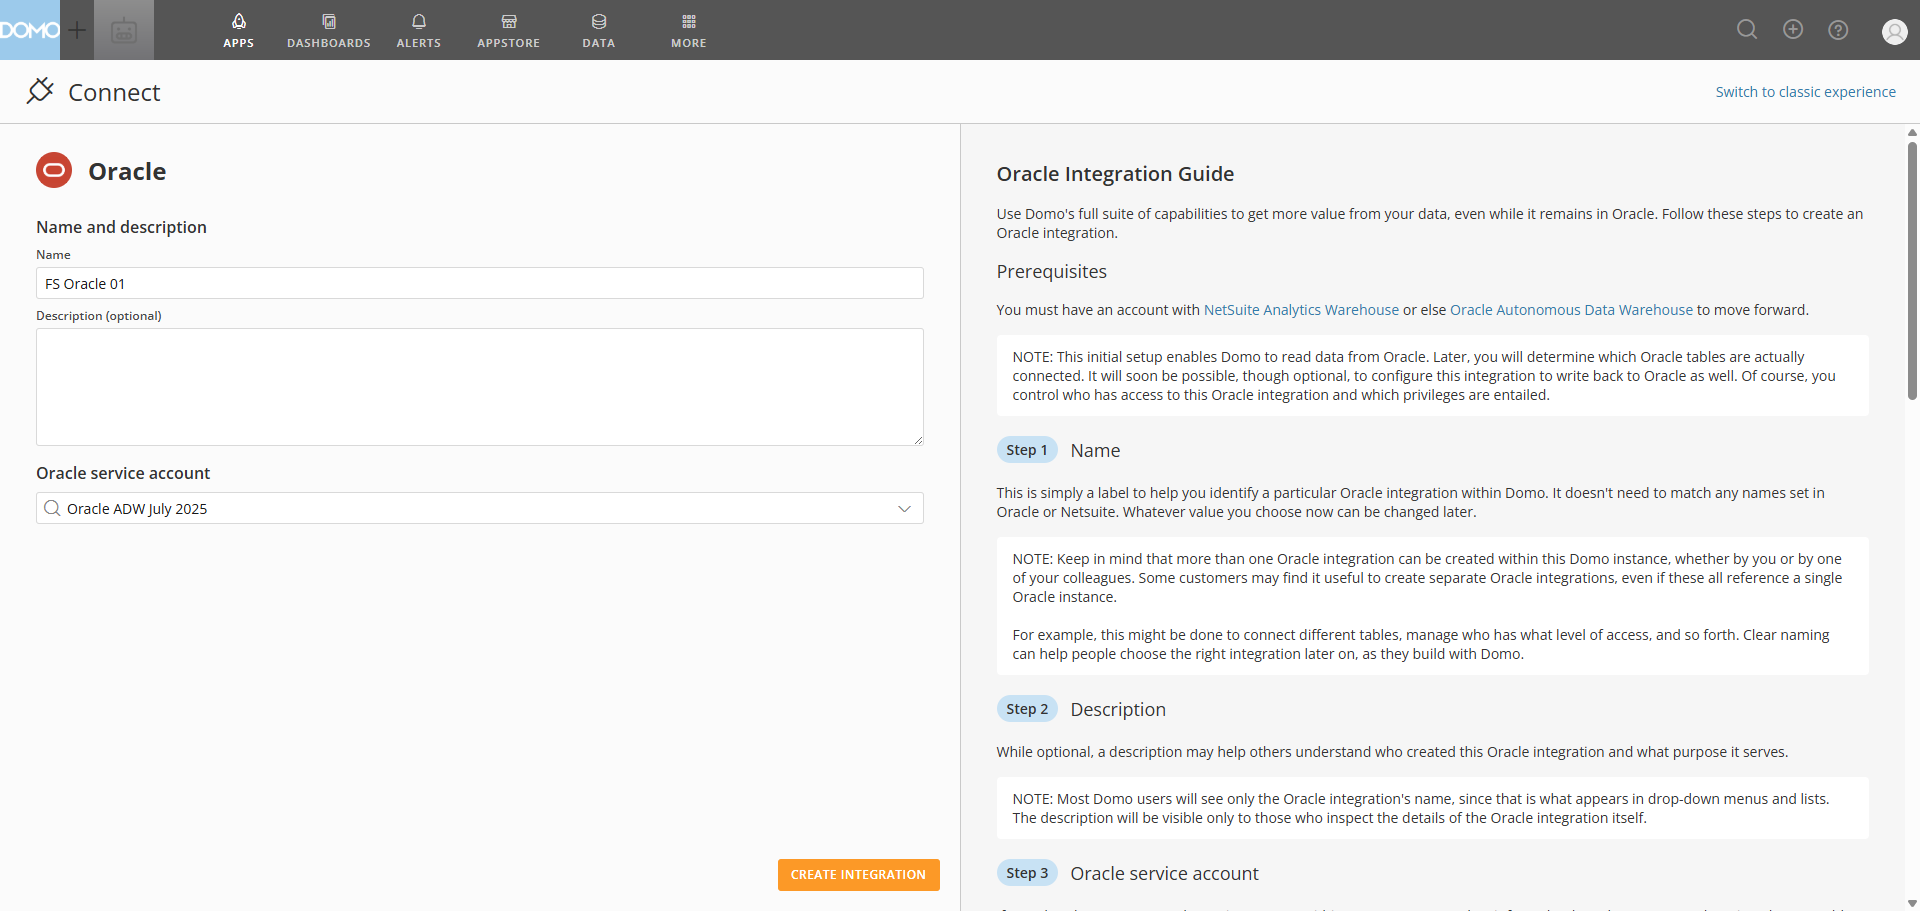Open the user profile avatar

(x=1894, y=32)
